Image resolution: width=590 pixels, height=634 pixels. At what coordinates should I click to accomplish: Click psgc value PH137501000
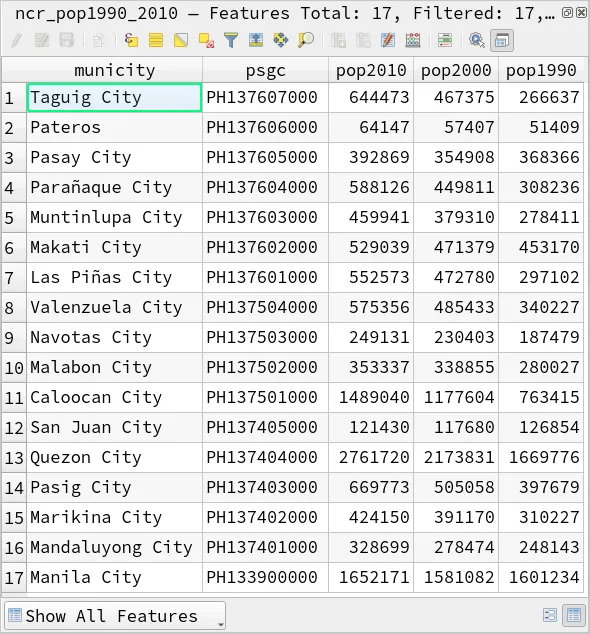(265, 397)
